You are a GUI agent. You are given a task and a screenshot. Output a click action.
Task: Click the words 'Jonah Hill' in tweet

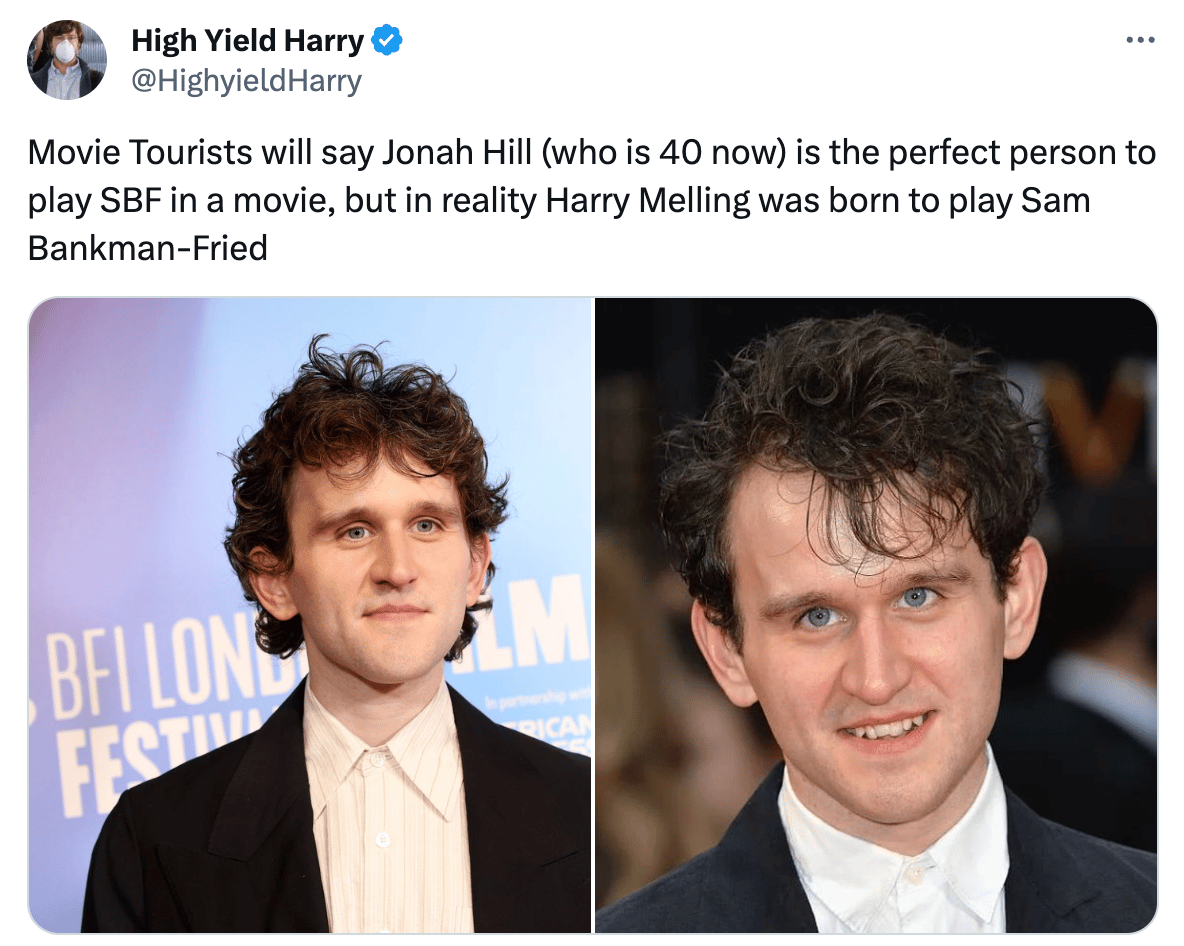(x=457, y=153)
